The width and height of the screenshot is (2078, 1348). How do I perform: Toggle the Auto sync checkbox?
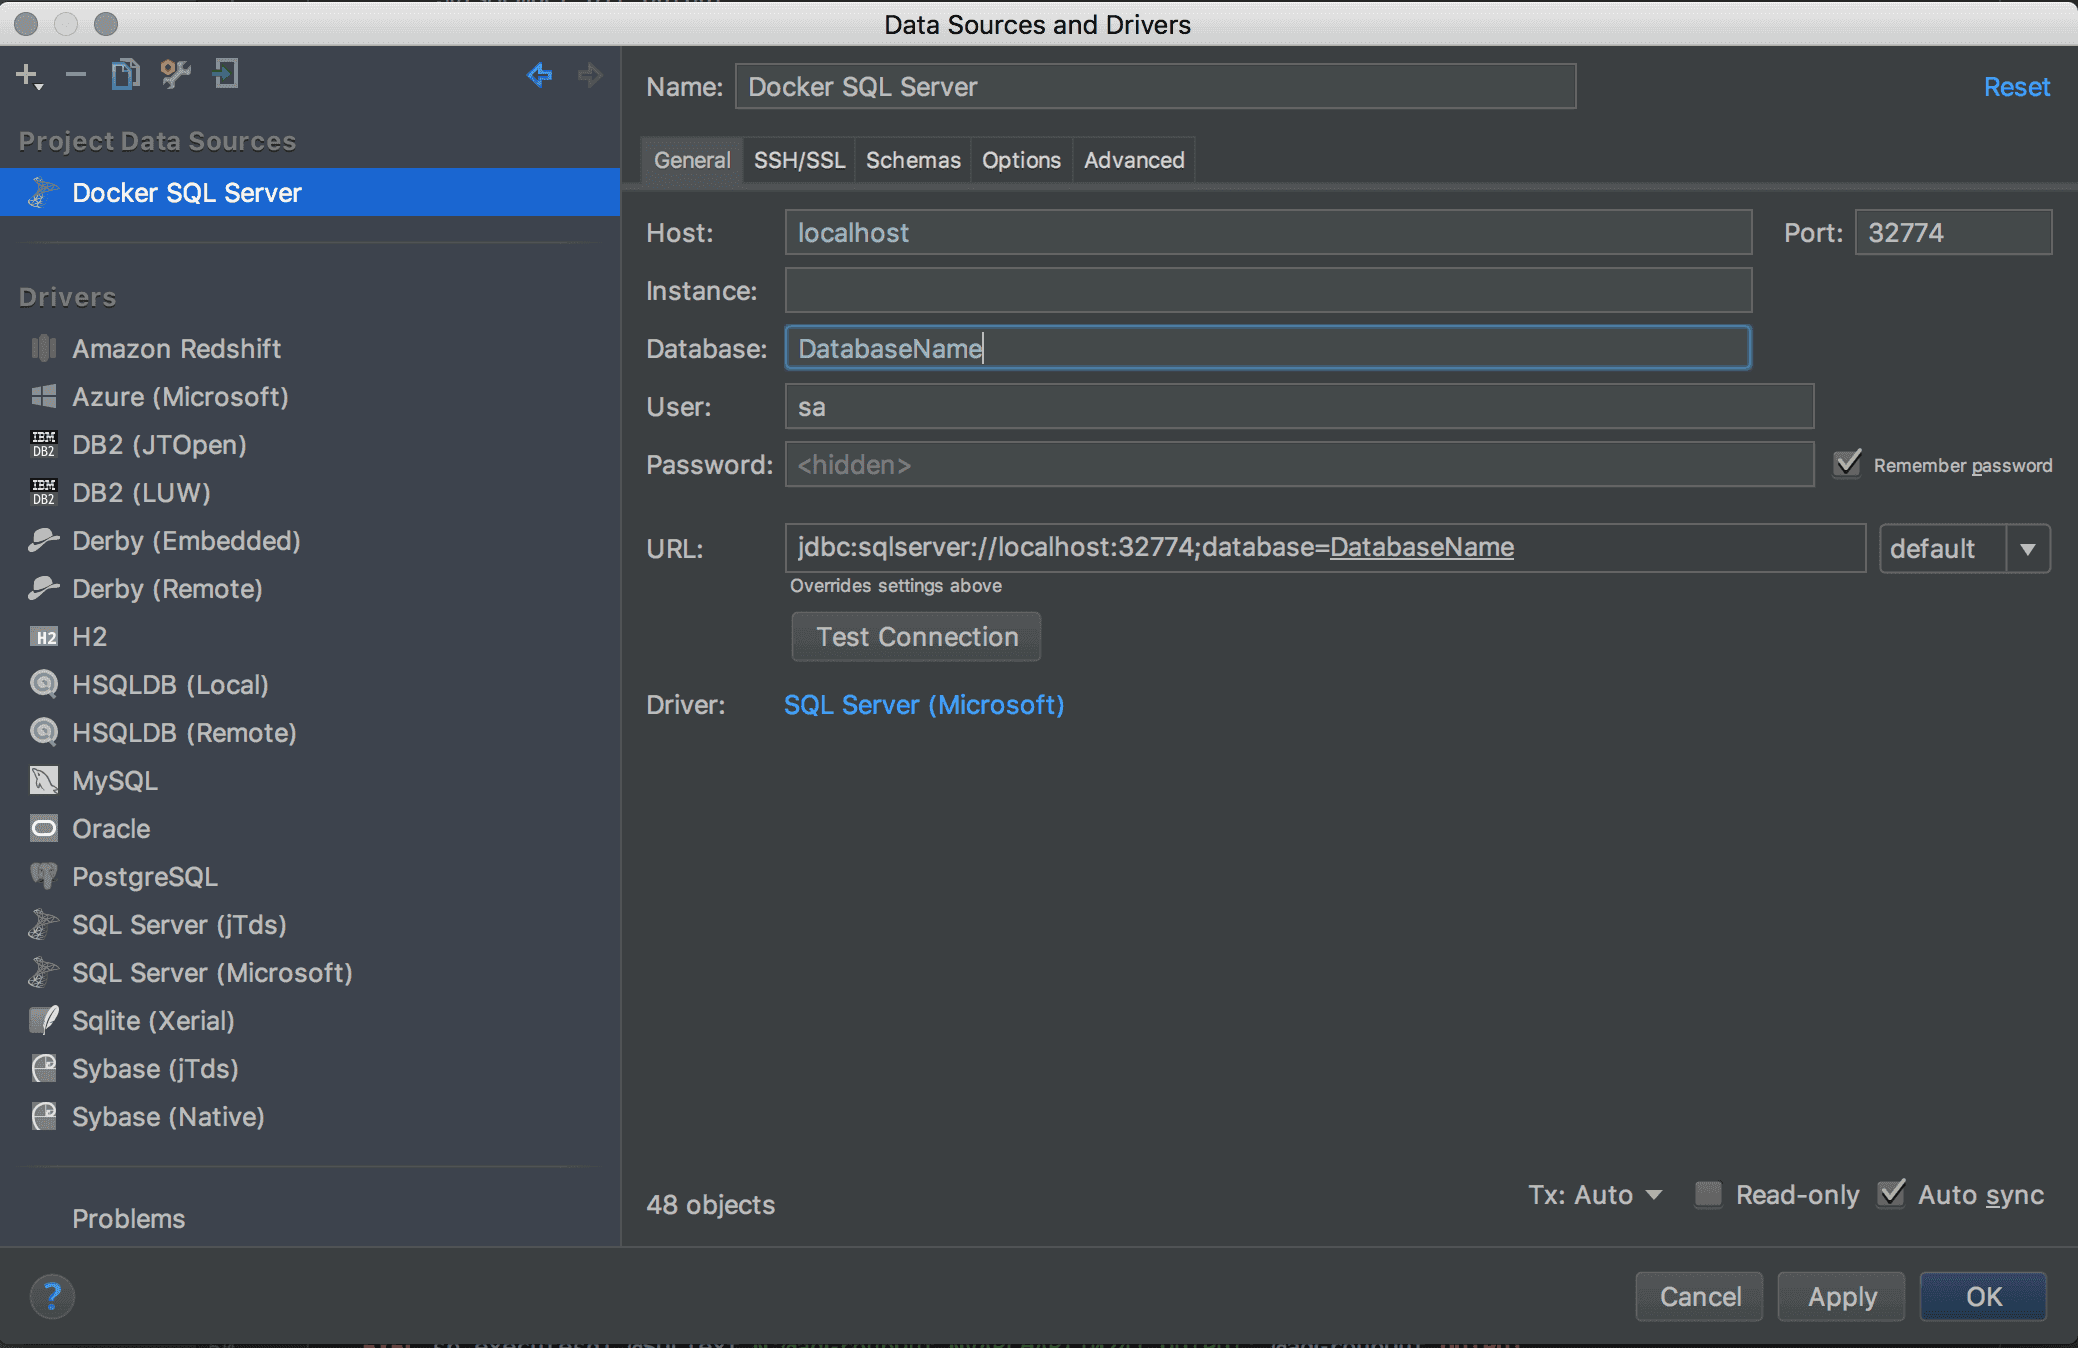point(1891,1193)
